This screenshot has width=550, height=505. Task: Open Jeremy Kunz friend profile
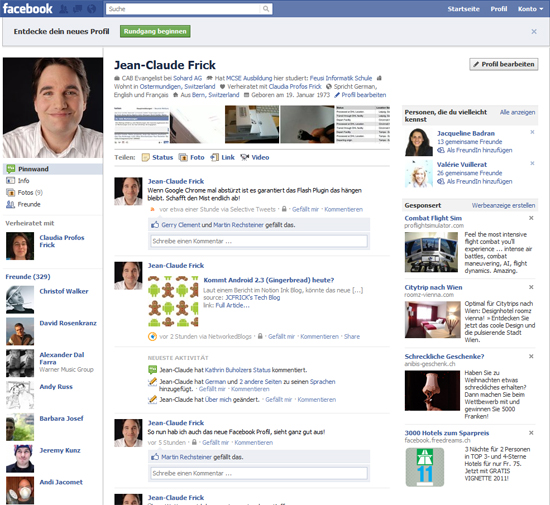point(60,450)
